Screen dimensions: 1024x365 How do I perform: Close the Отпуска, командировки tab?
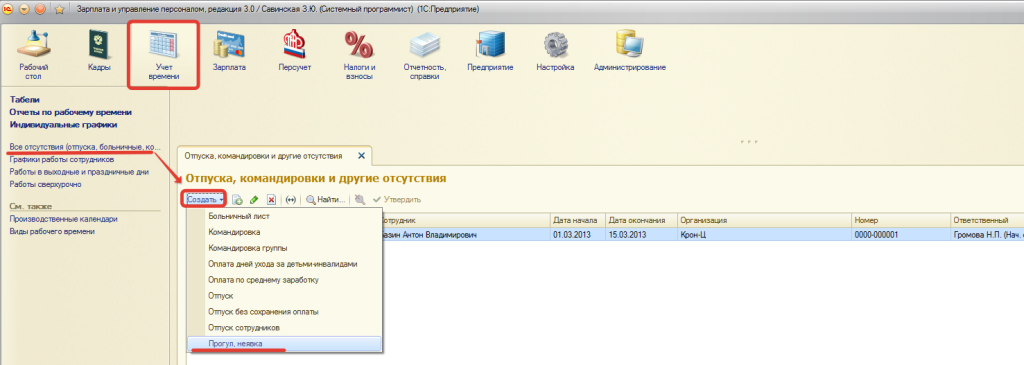[361, 156]
